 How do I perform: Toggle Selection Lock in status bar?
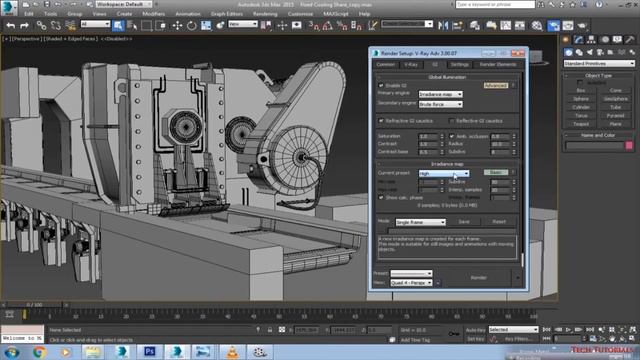coord(270,330)
